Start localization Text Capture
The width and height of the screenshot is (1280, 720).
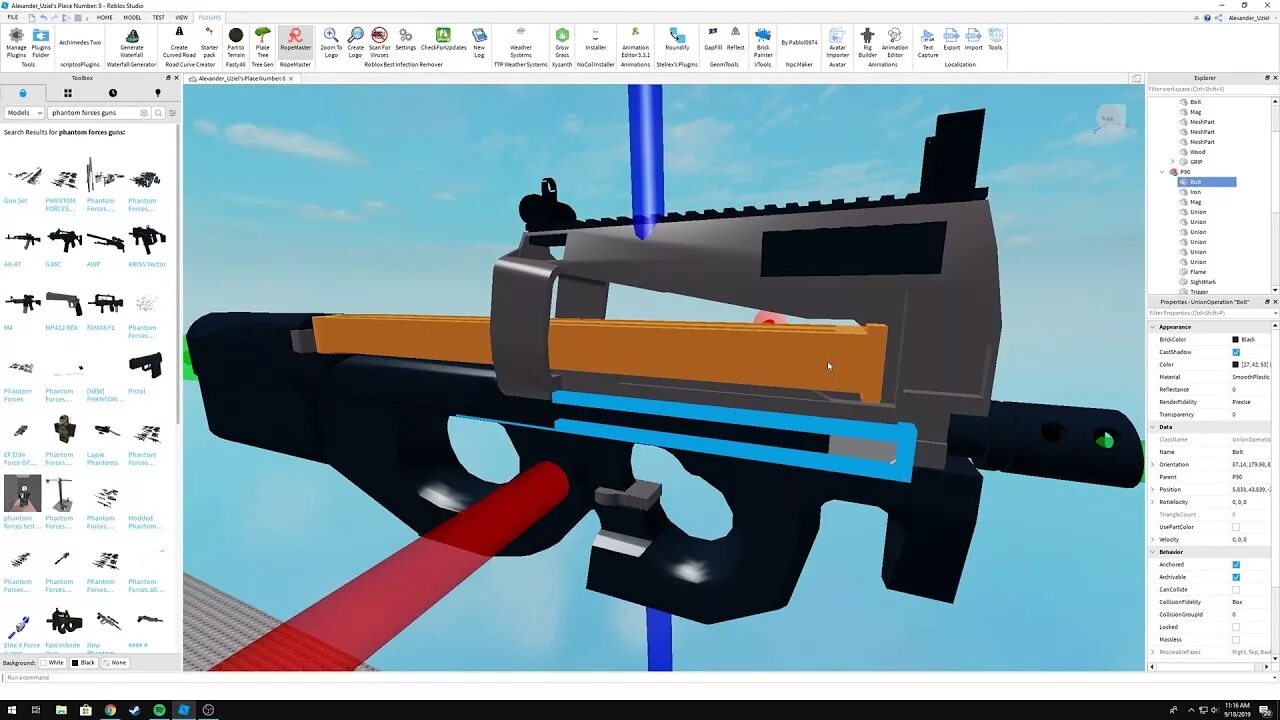point(928,42)
